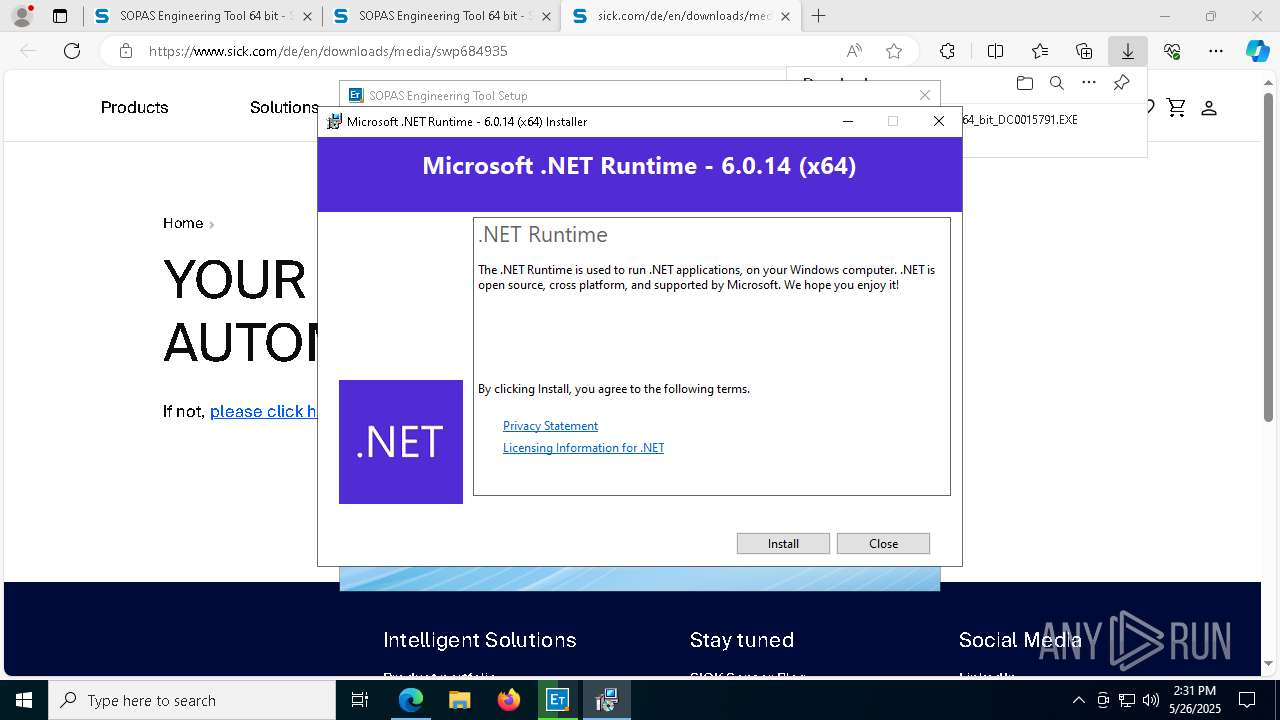
Task: Open the Favorites list icon
Action: click(x=1040, y=51)
